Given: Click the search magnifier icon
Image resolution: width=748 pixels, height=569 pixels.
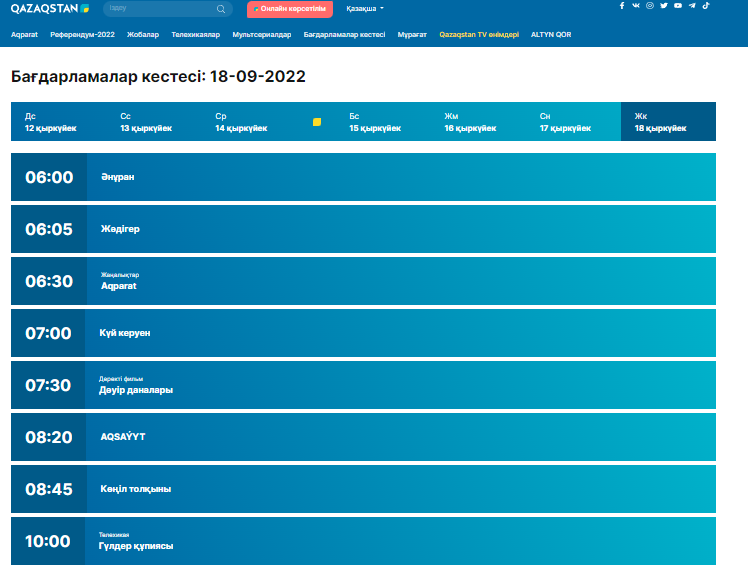Looking at the screenshot, I should [221, 9].
